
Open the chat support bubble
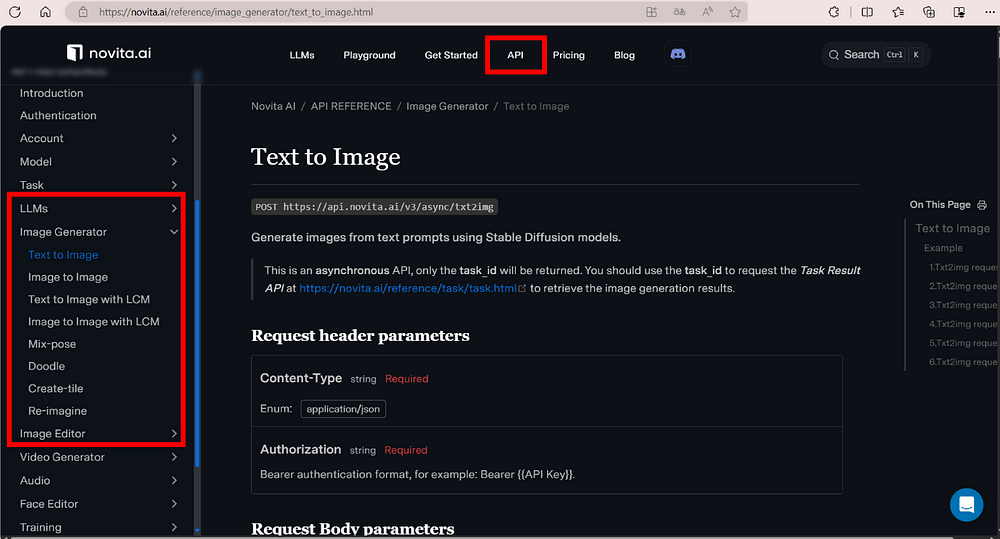[966, 505]
